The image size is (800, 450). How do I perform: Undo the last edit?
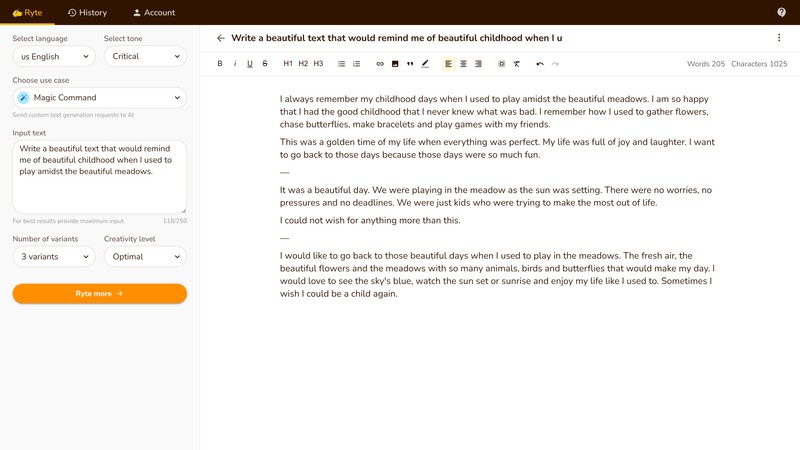click(x=540, y=64)
